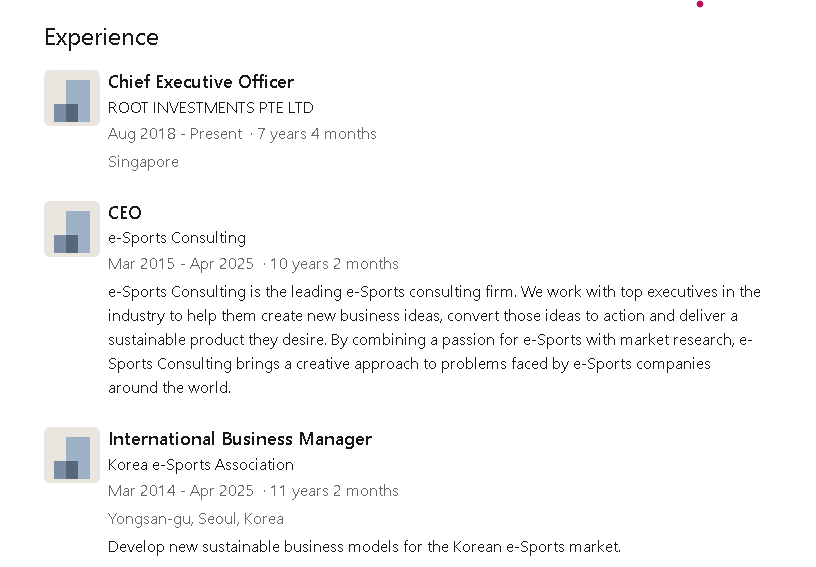The width and height of the screenshot is (816, 567).
Task: Open the Chief Executive Officer job title
Action: 201,82
